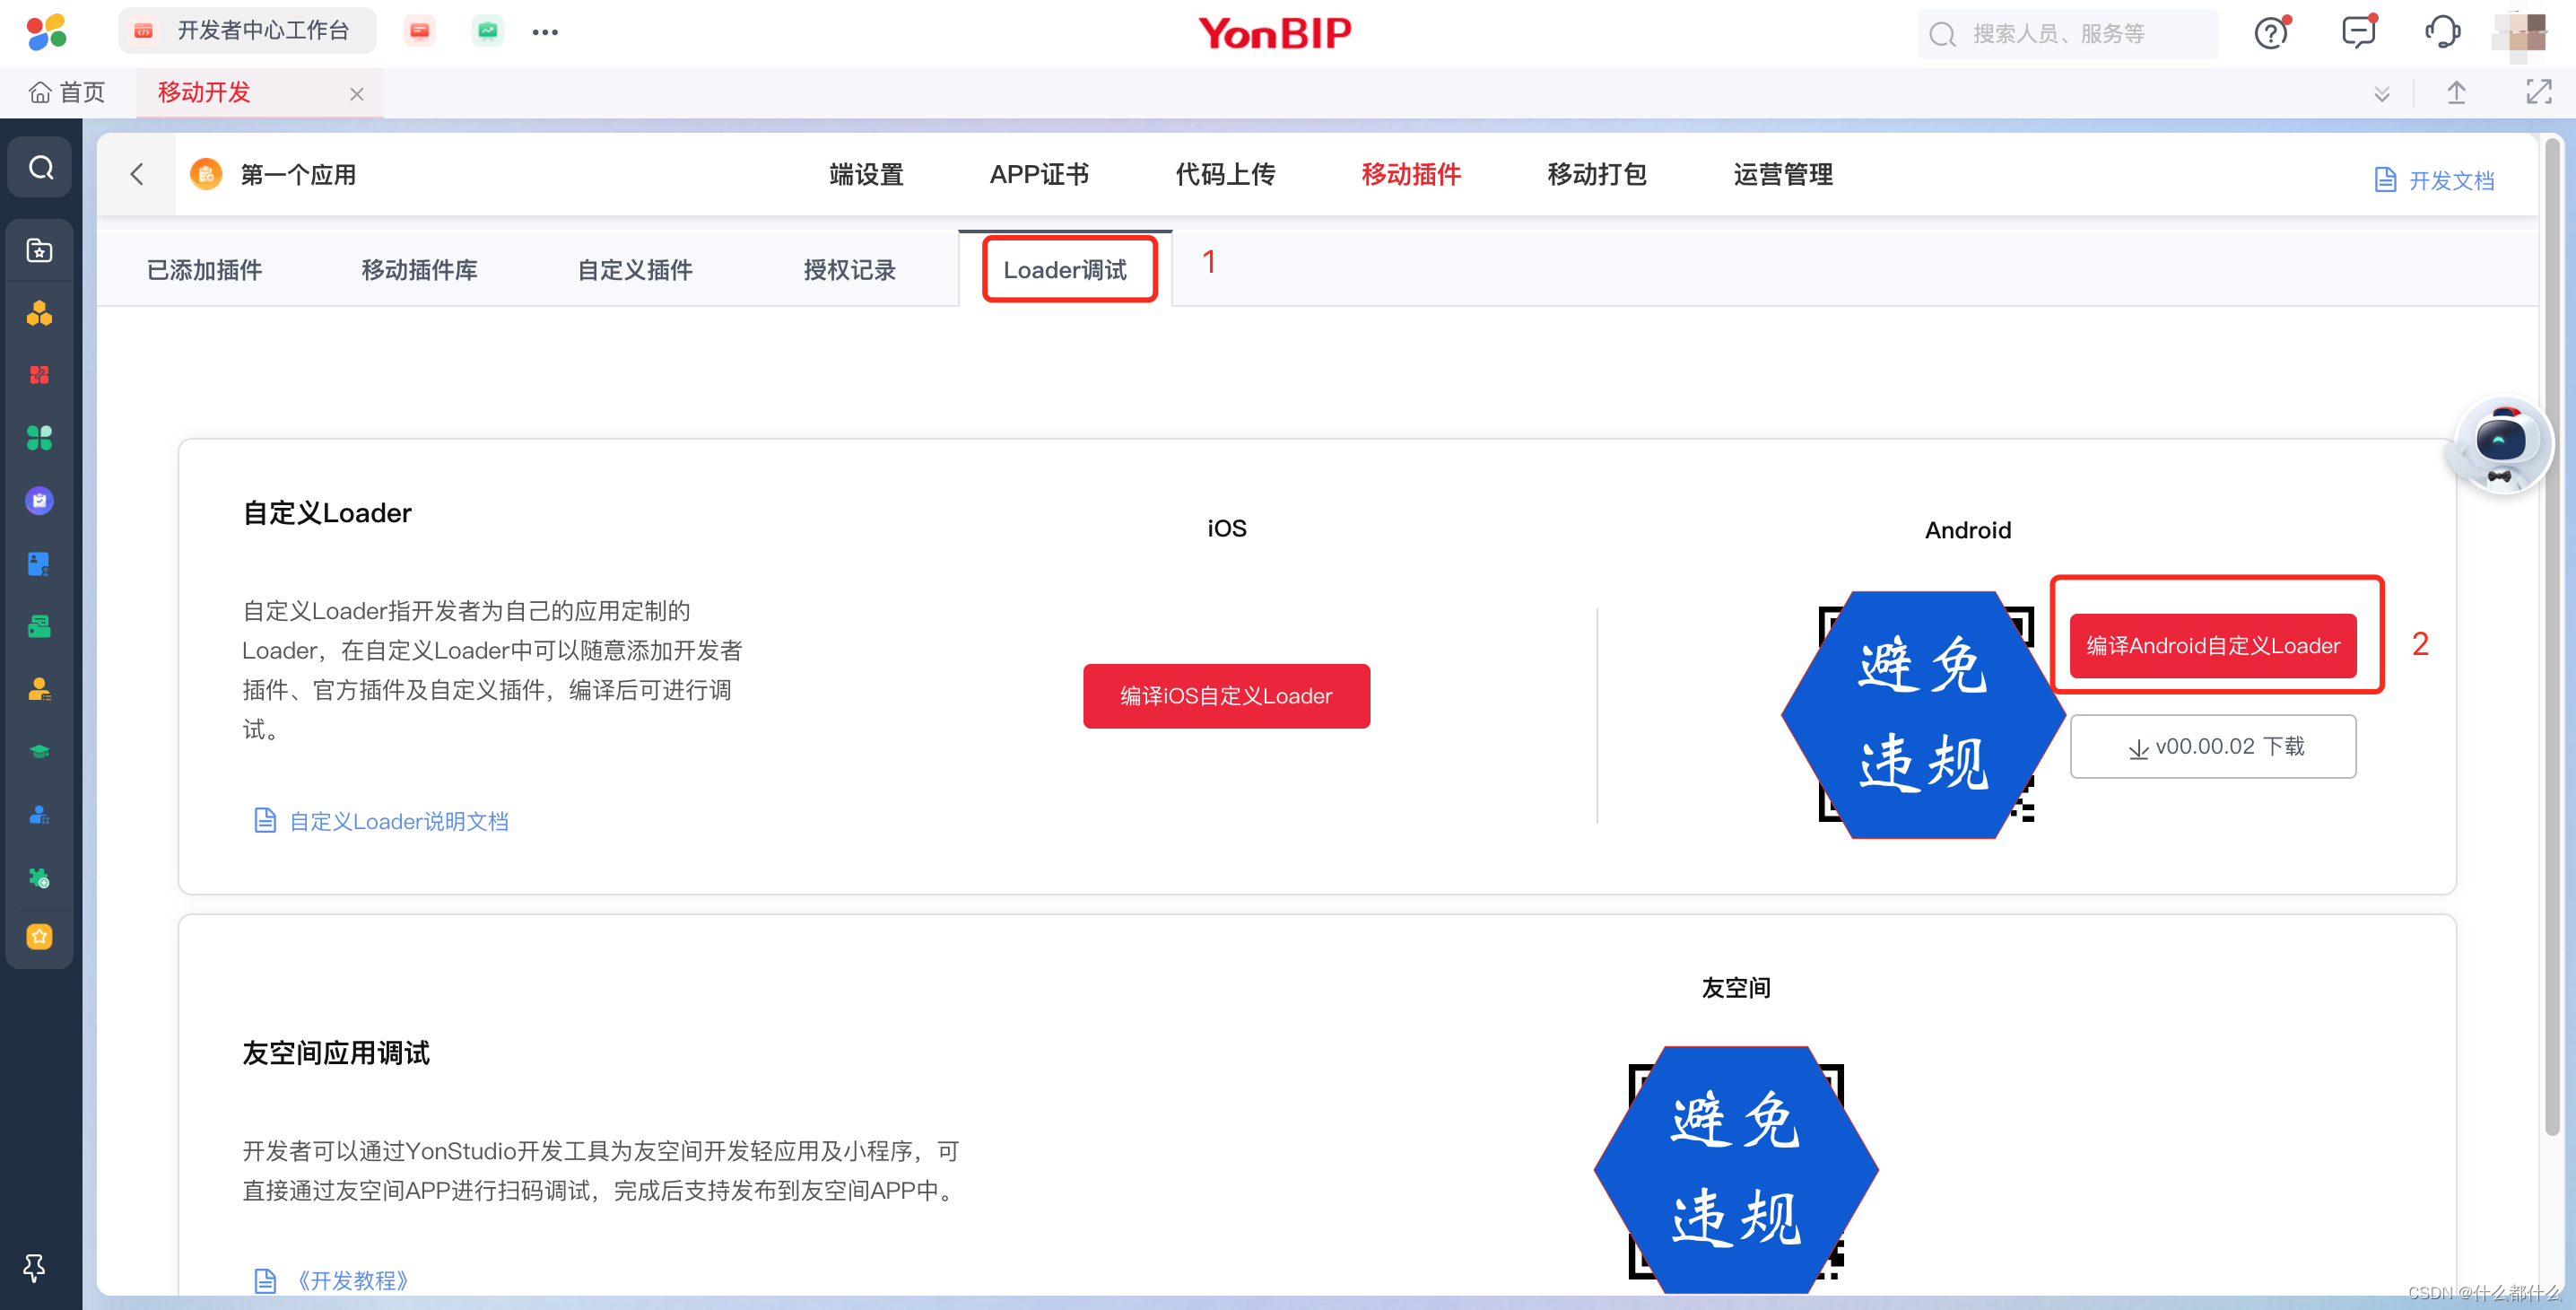Open the 自定义Loader说明文档 link

[x=398, y=821]
